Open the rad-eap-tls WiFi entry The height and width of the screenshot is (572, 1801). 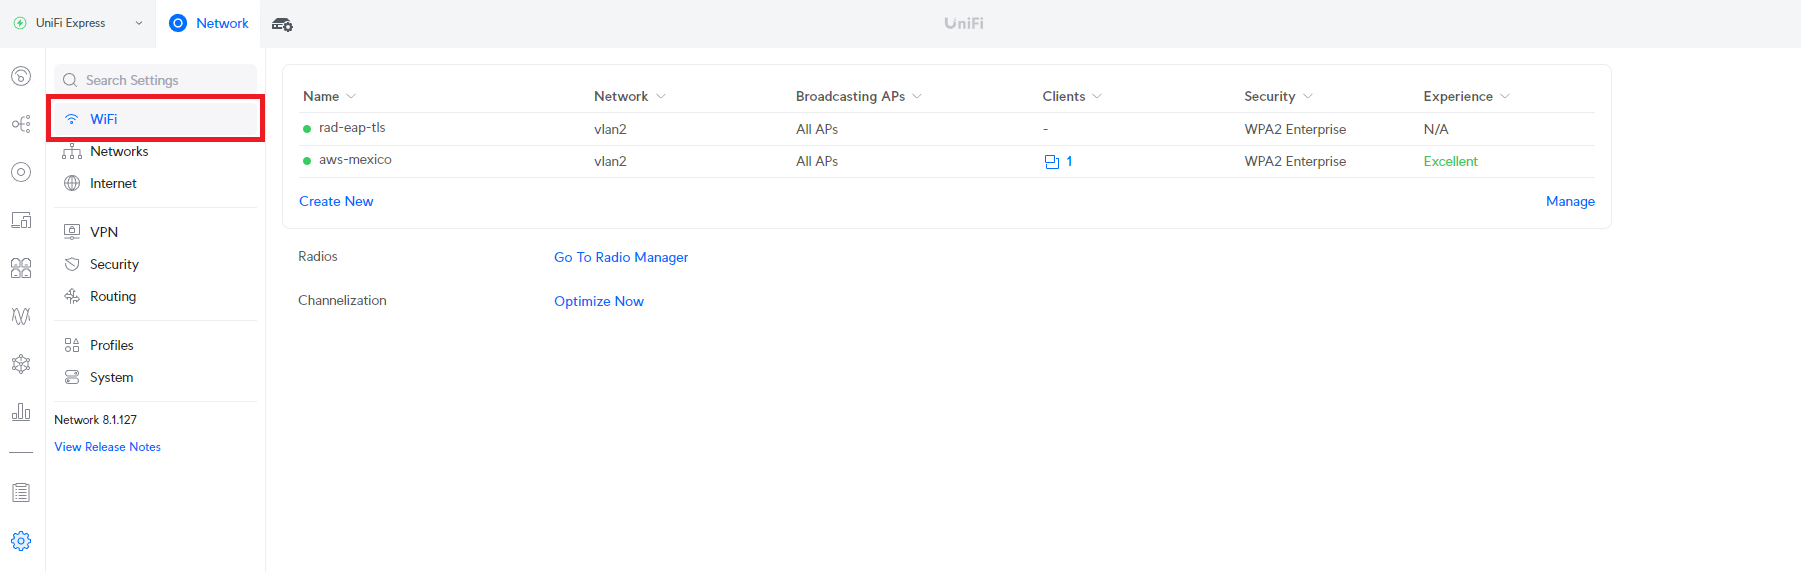click(352, 128)
